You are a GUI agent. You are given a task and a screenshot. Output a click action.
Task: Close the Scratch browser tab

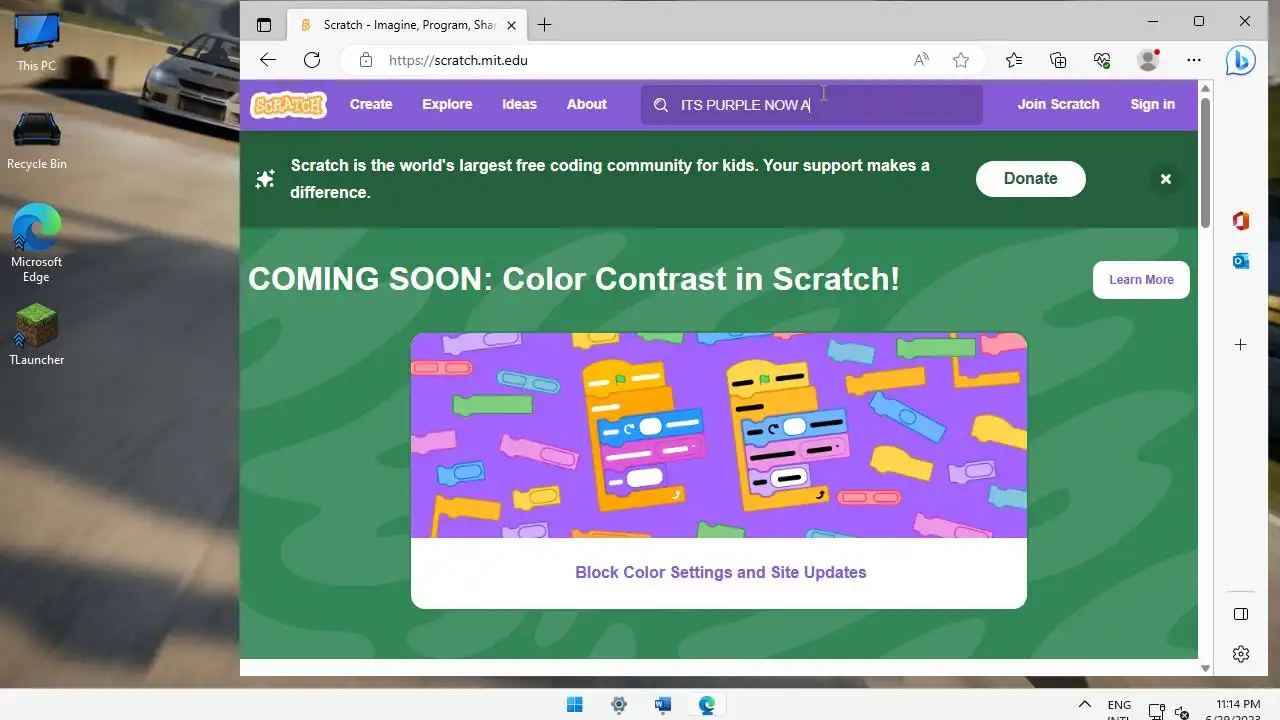[512, 25]
